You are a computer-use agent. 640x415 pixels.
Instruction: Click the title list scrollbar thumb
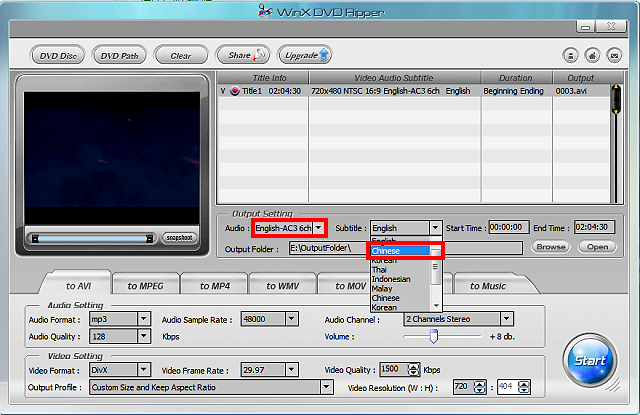(616, 99)
